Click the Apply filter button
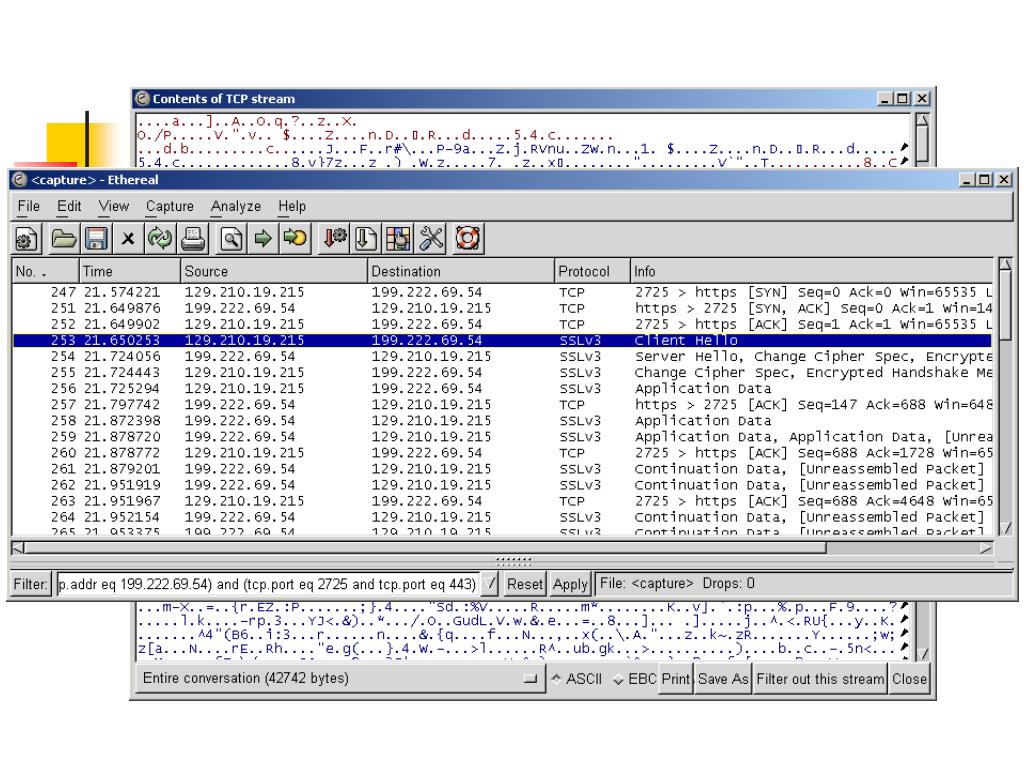Viewport: 1024px width, 768px height. pyautogui.click(x=570, y=584)
